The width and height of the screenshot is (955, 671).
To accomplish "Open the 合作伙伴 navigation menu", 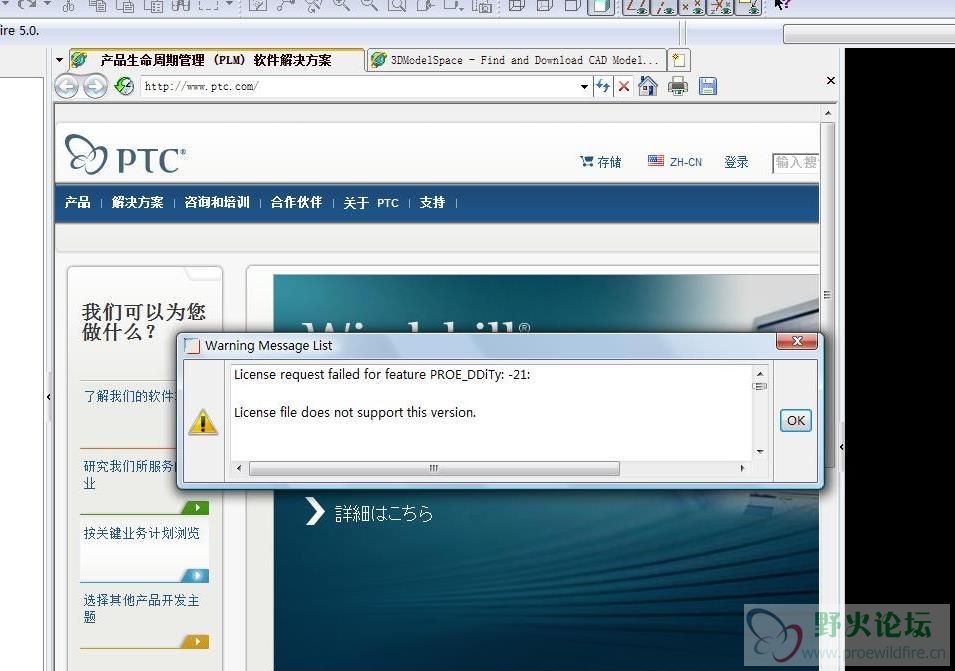I will point(296,202).
